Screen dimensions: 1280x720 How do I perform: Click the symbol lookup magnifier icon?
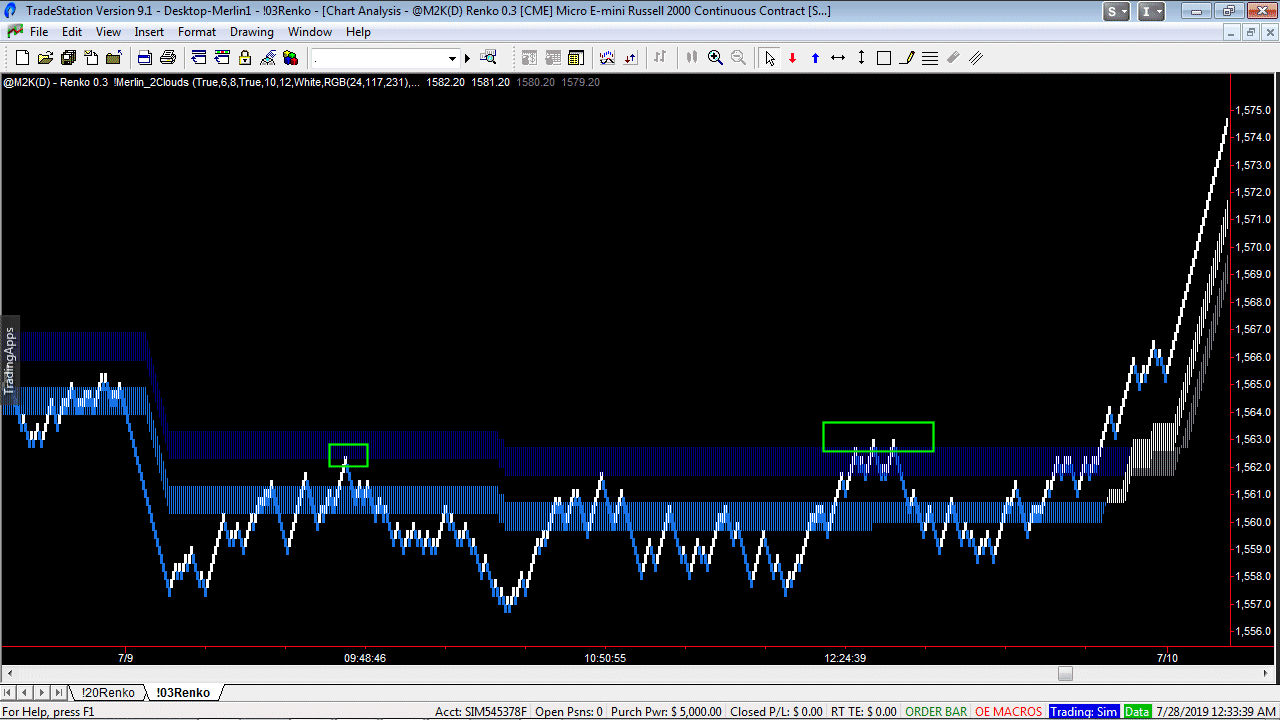489,58
